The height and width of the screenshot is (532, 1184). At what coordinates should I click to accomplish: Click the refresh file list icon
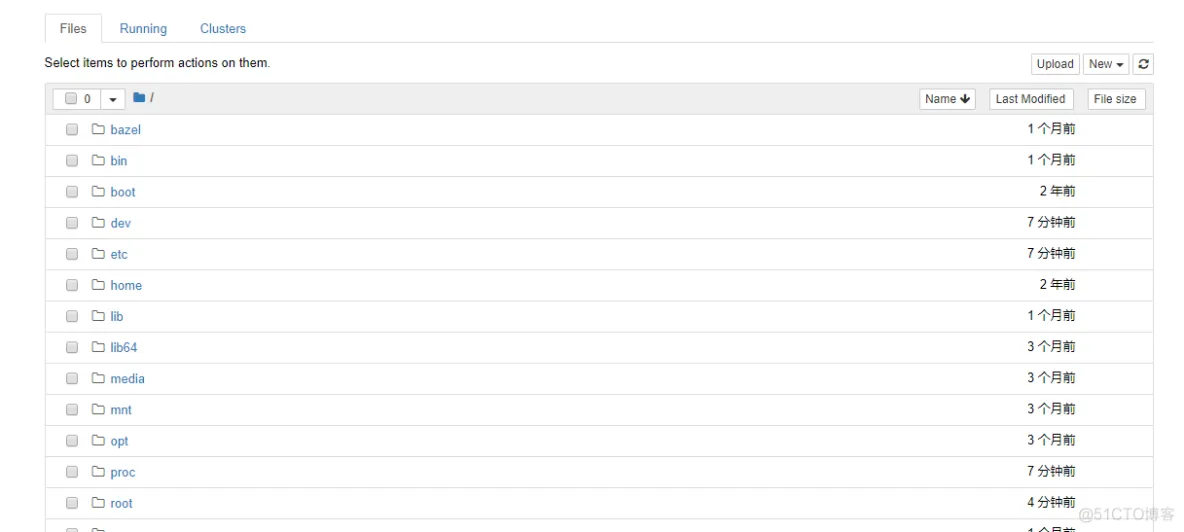1143,64
